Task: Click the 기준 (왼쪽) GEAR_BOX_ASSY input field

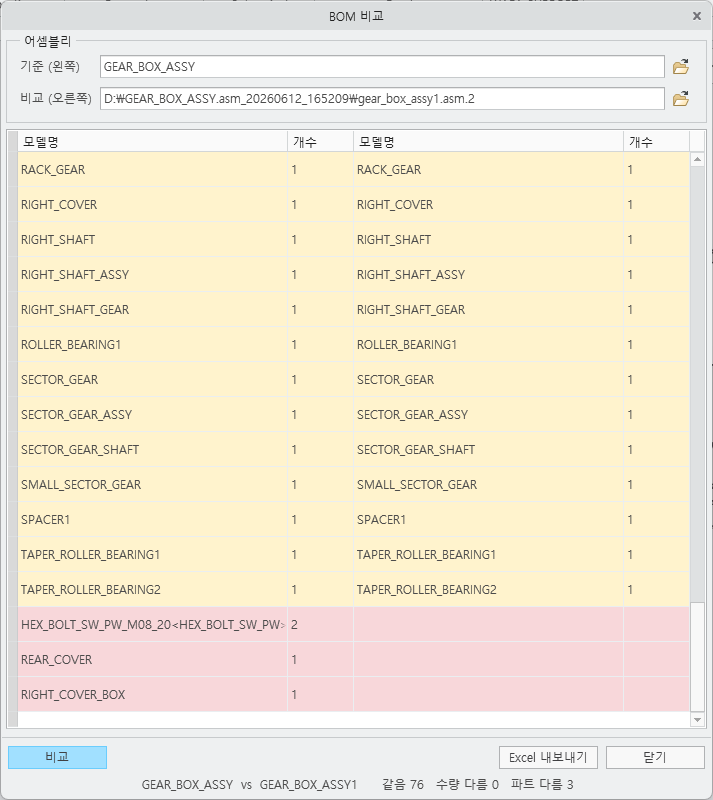Action: 382,67
